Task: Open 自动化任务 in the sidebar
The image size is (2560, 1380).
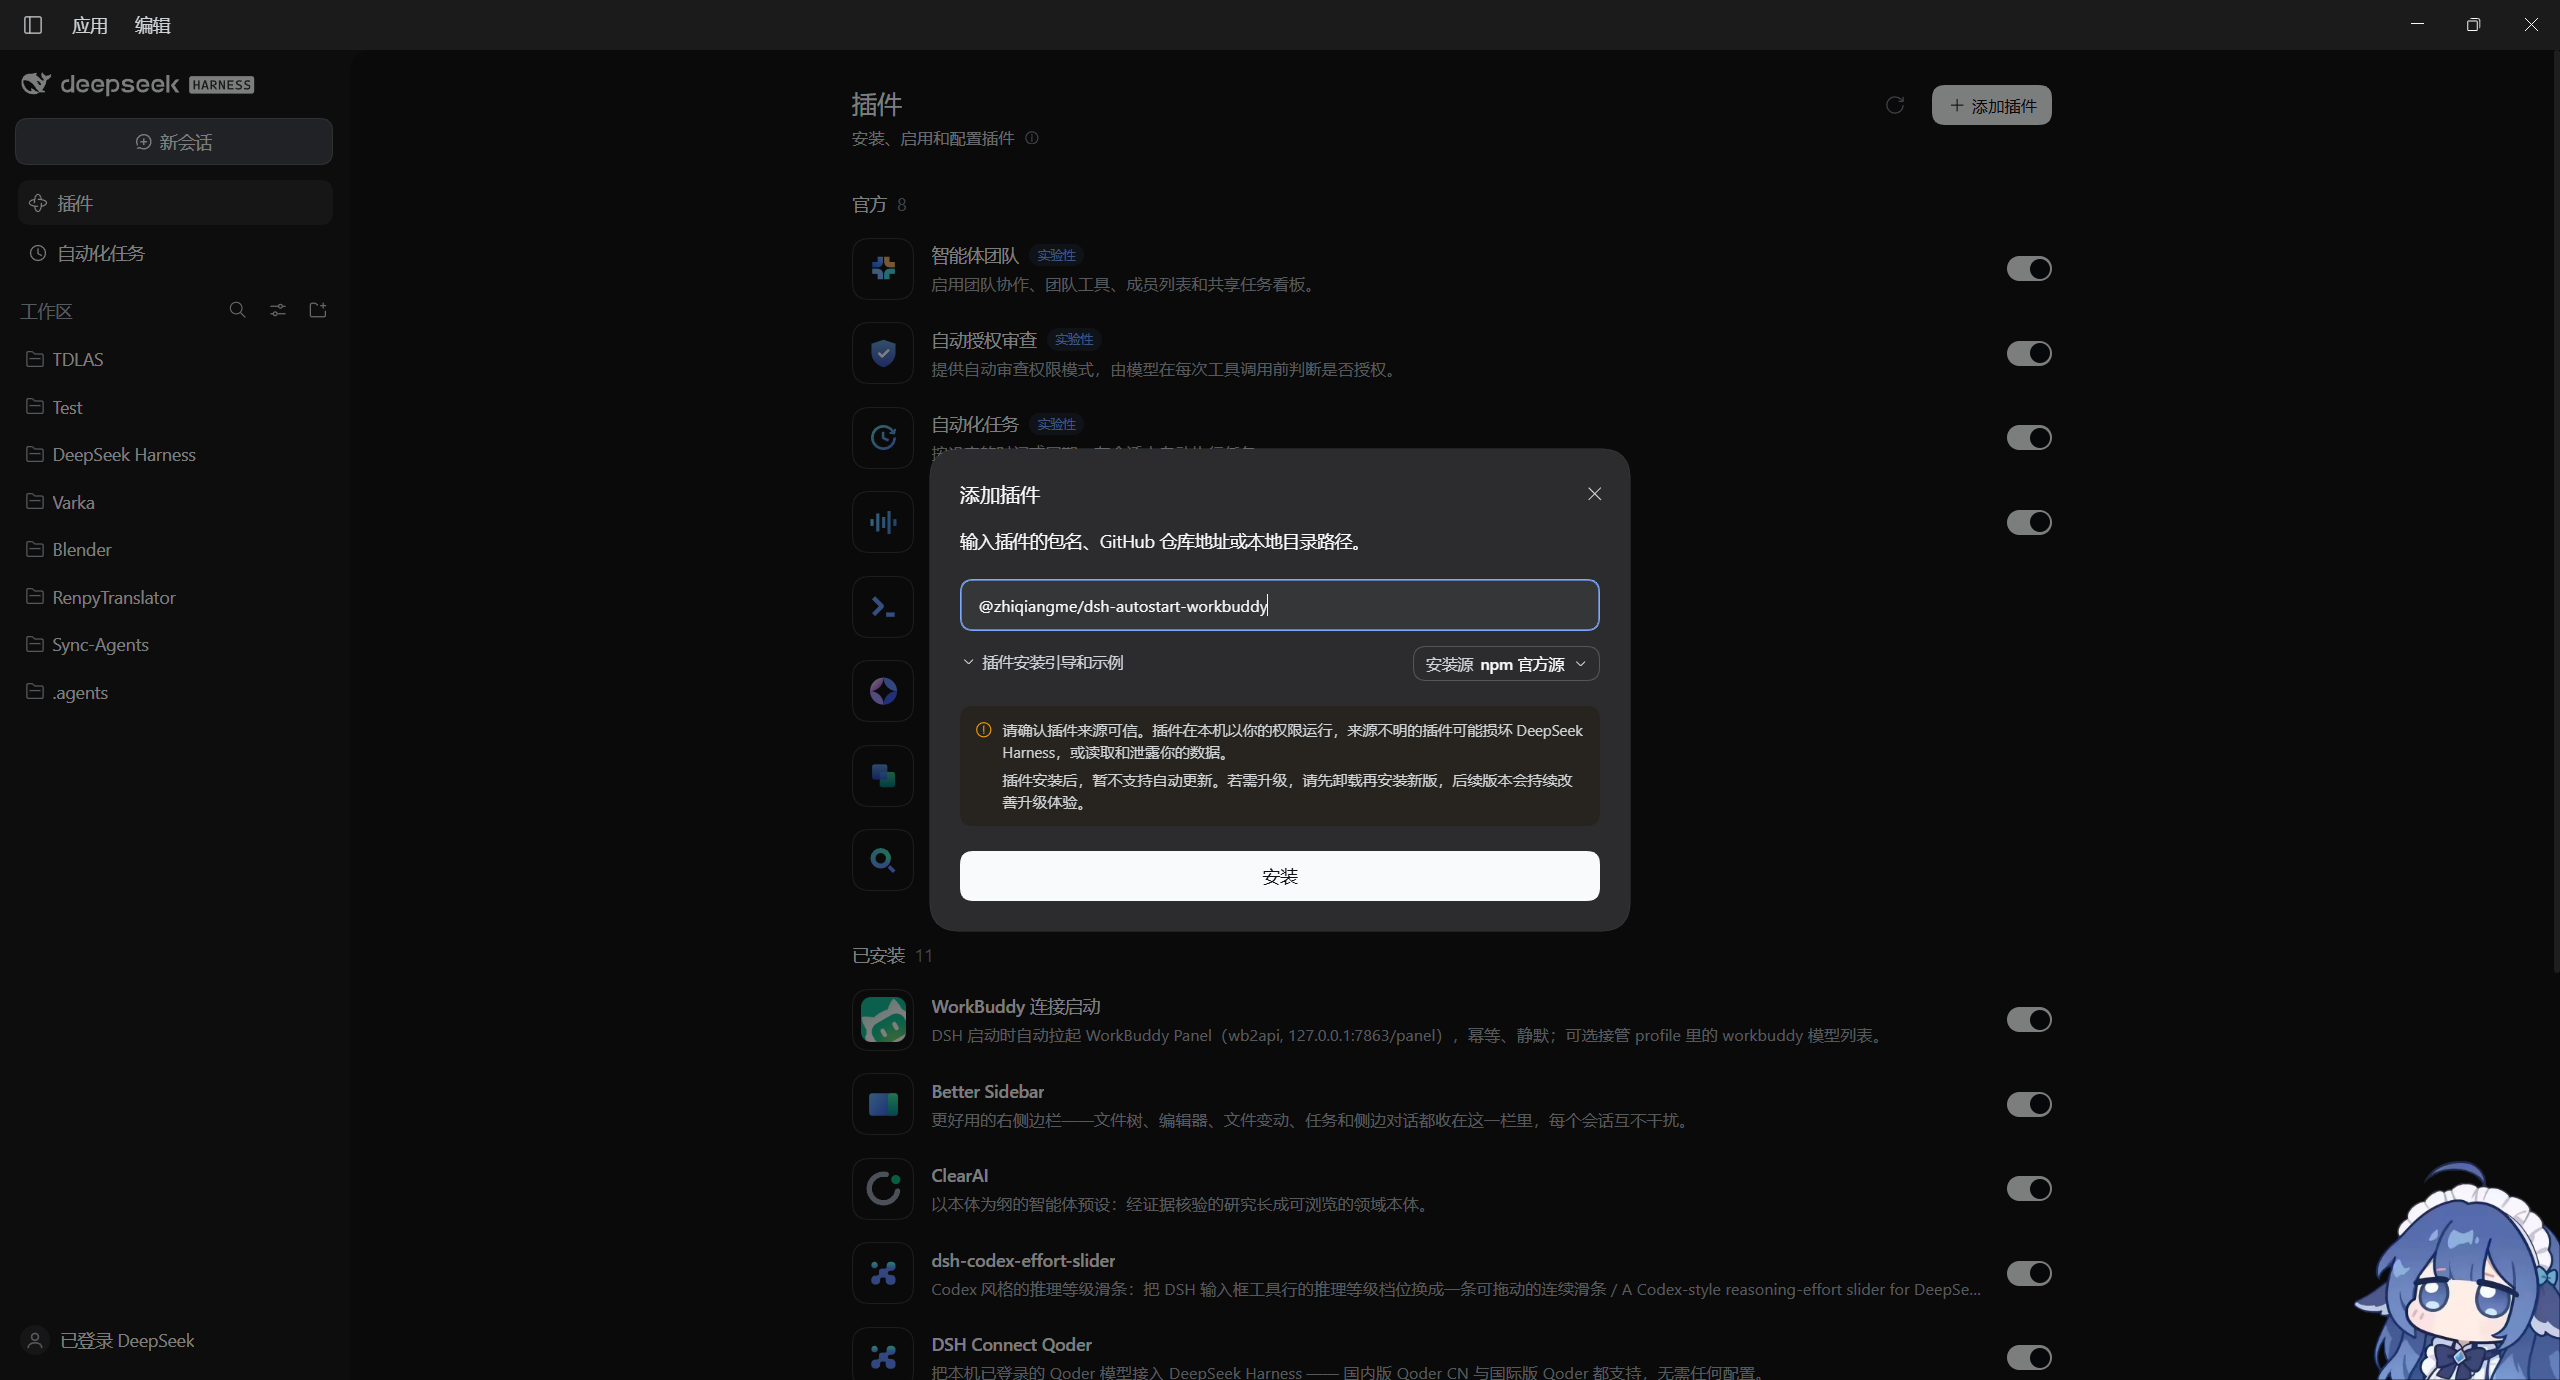Action: [175, 253]
